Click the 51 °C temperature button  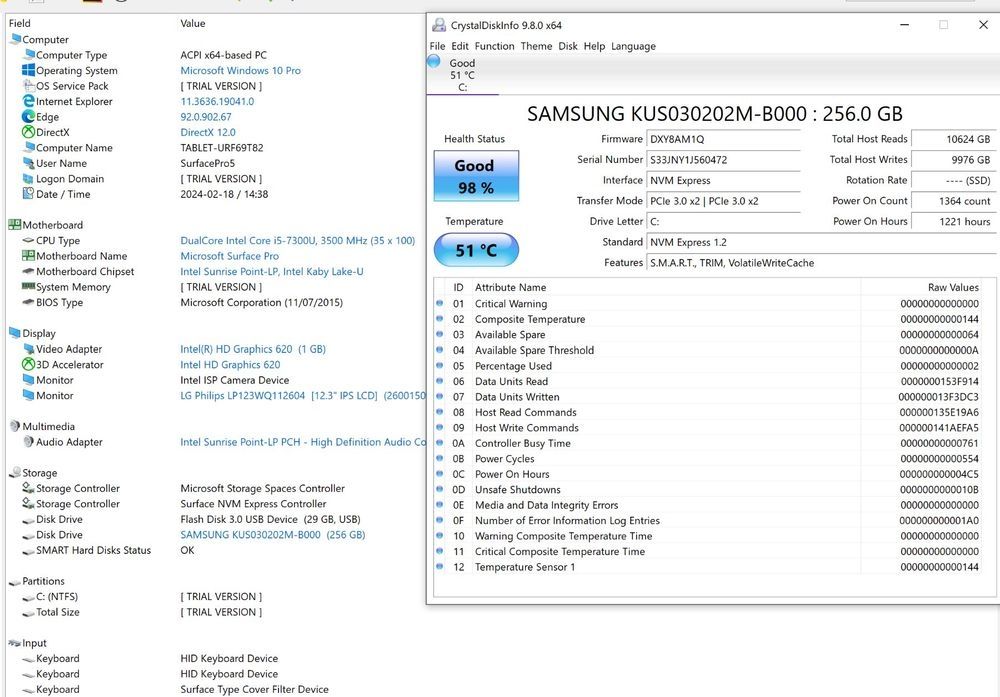coord(476,250)
